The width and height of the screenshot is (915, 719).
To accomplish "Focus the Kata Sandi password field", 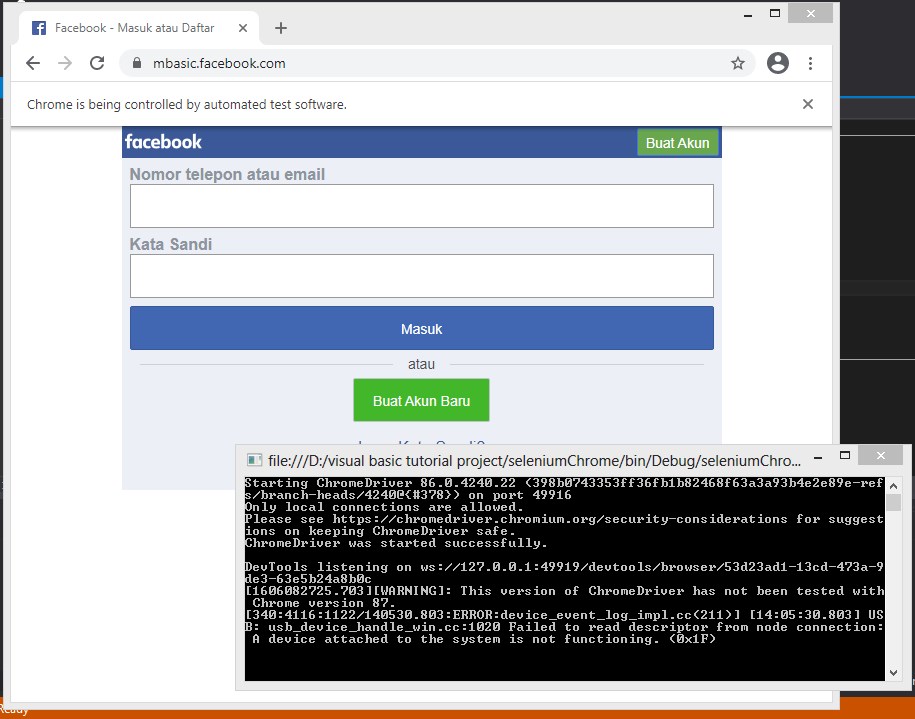I will [421, 276].
